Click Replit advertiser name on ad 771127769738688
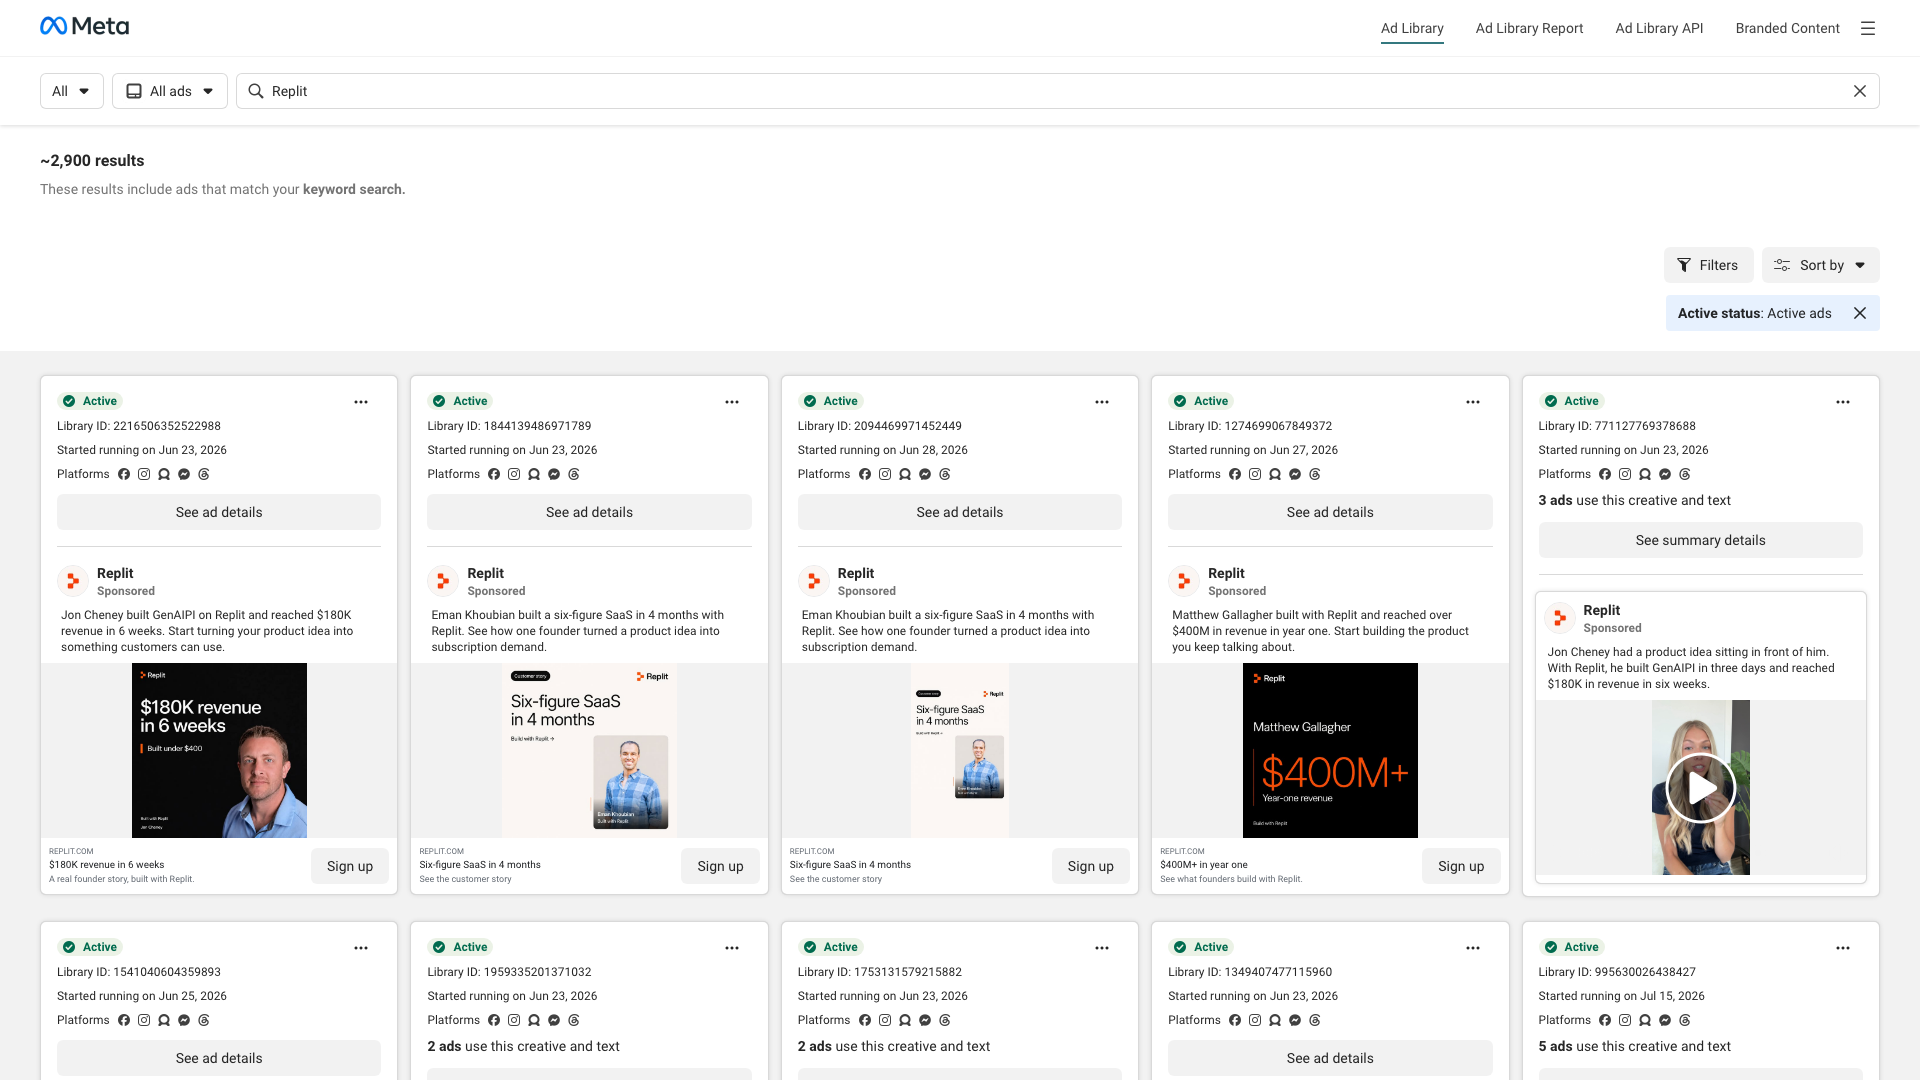 1601,610
